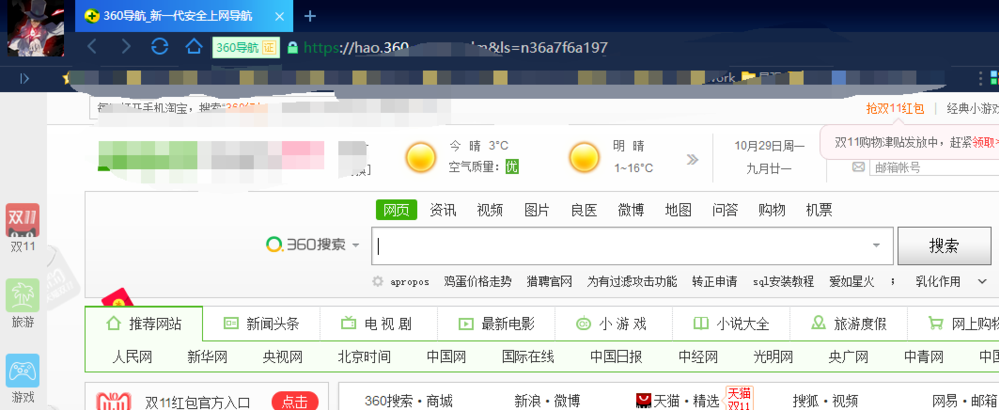Select the 地图 search tab
This screenshot has width=999, height=410.
[x=678, y=210]
